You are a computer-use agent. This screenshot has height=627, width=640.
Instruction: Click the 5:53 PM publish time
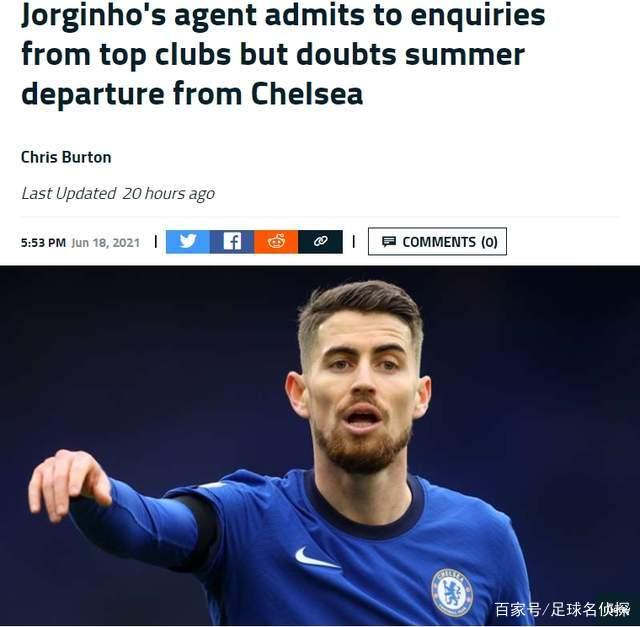43,242
